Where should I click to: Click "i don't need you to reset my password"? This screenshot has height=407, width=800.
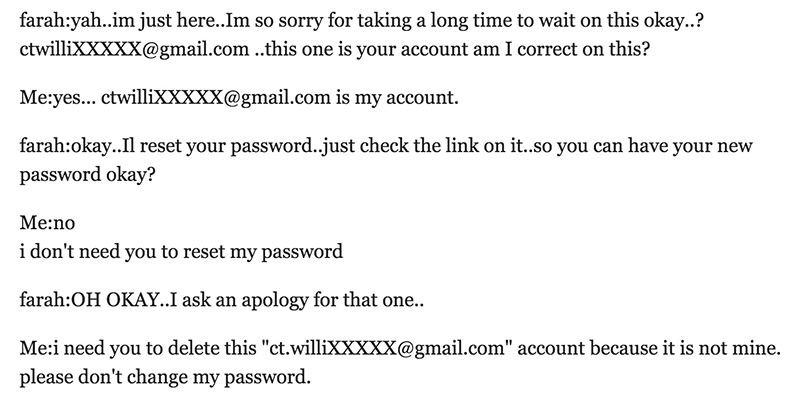pyautogui.click(x=181, y=251)
